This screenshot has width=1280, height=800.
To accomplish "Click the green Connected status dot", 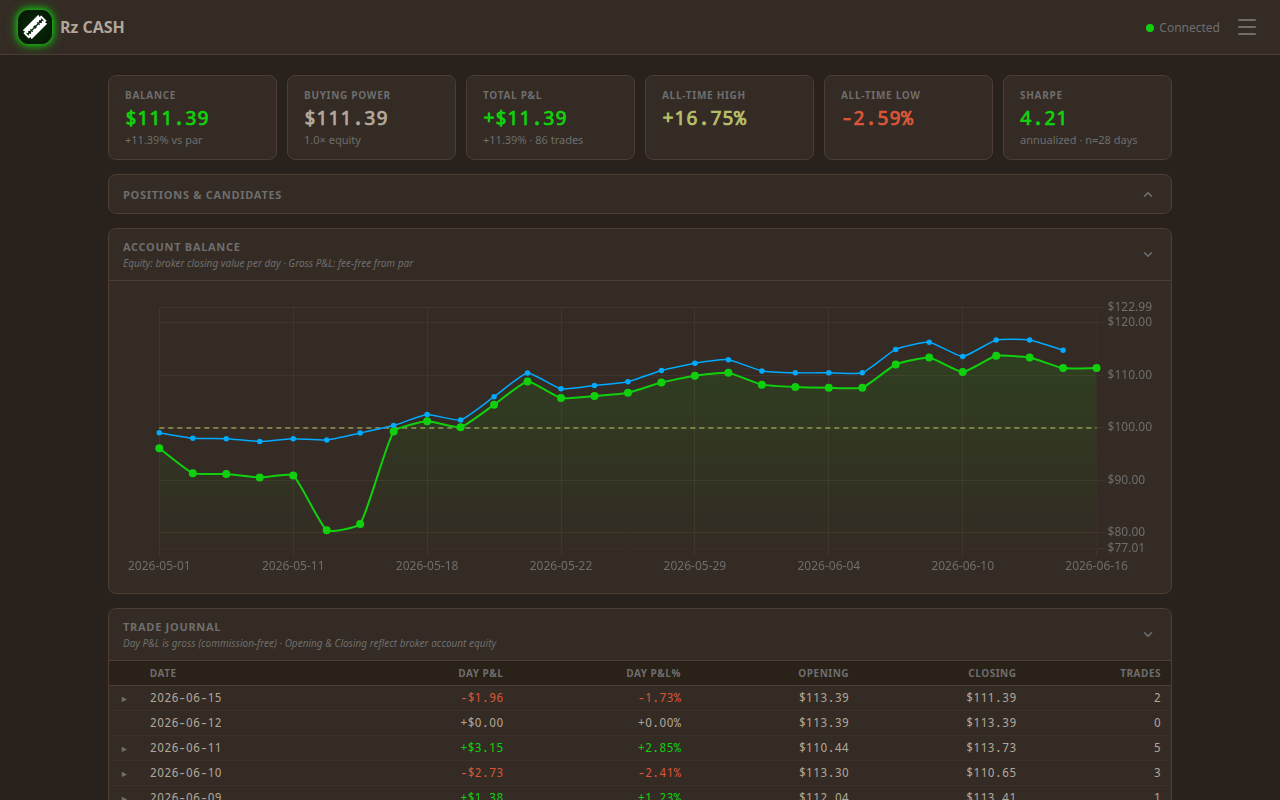I will click(1150, 28).
